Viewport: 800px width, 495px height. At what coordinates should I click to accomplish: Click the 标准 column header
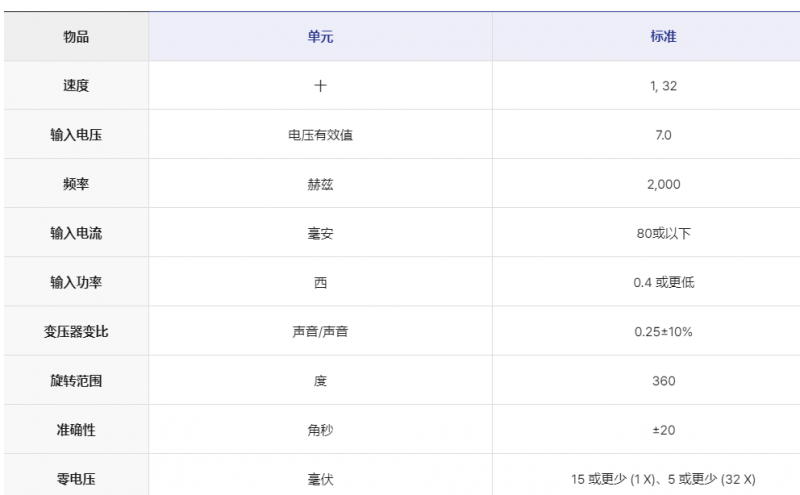(663, 37)
